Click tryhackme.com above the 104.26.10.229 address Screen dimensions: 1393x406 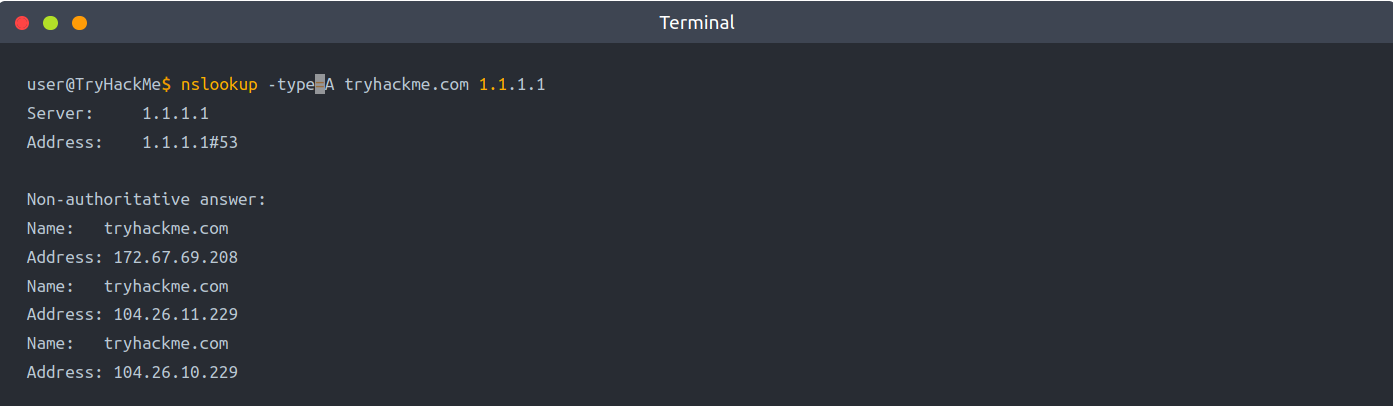[x=166, y=344]
